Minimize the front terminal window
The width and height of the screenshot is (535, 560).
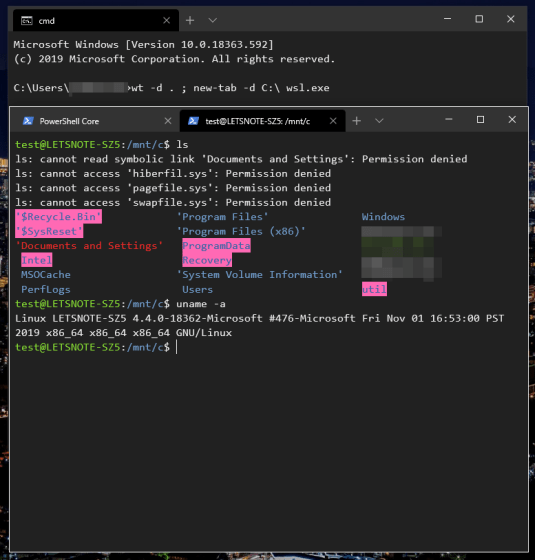point(449,120)
